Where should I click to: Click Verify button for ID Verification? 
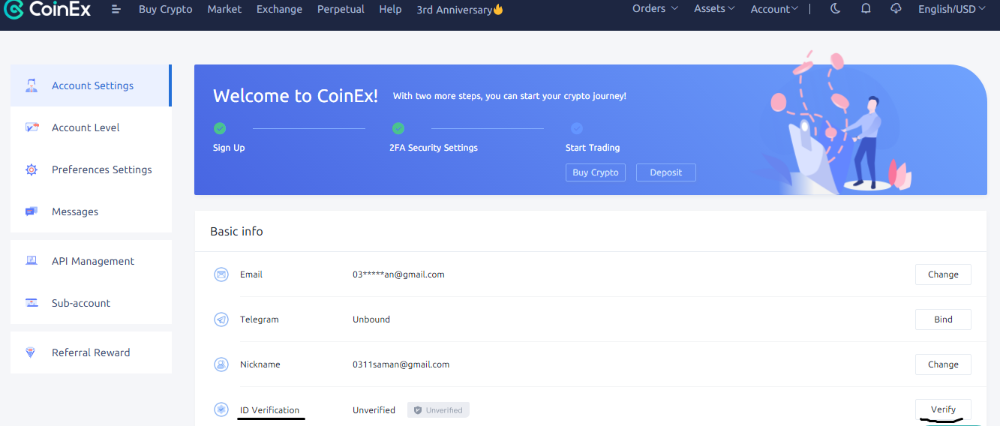click(943, 409)
